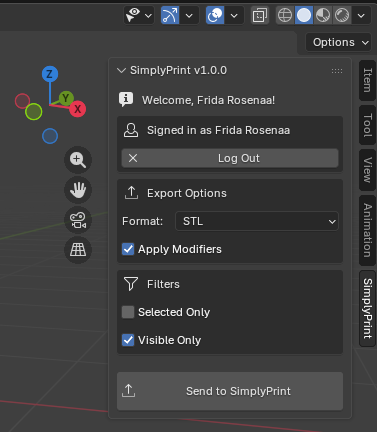The width and height of the screenshot is (377, 432).
Task: Click the Log Out button
Action: pos(230,158)
